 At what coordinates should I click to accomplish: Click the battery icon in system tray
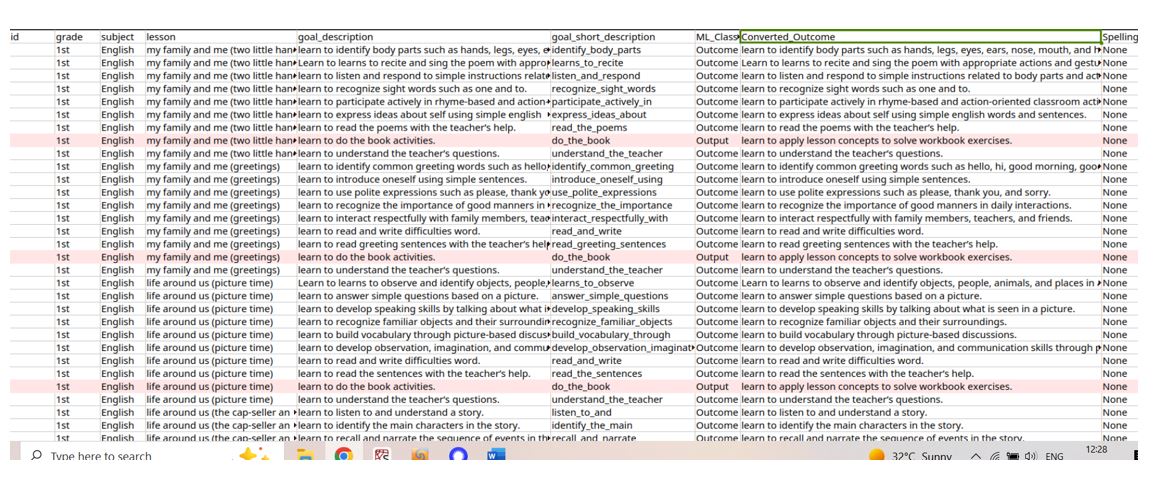[1013, 456]
